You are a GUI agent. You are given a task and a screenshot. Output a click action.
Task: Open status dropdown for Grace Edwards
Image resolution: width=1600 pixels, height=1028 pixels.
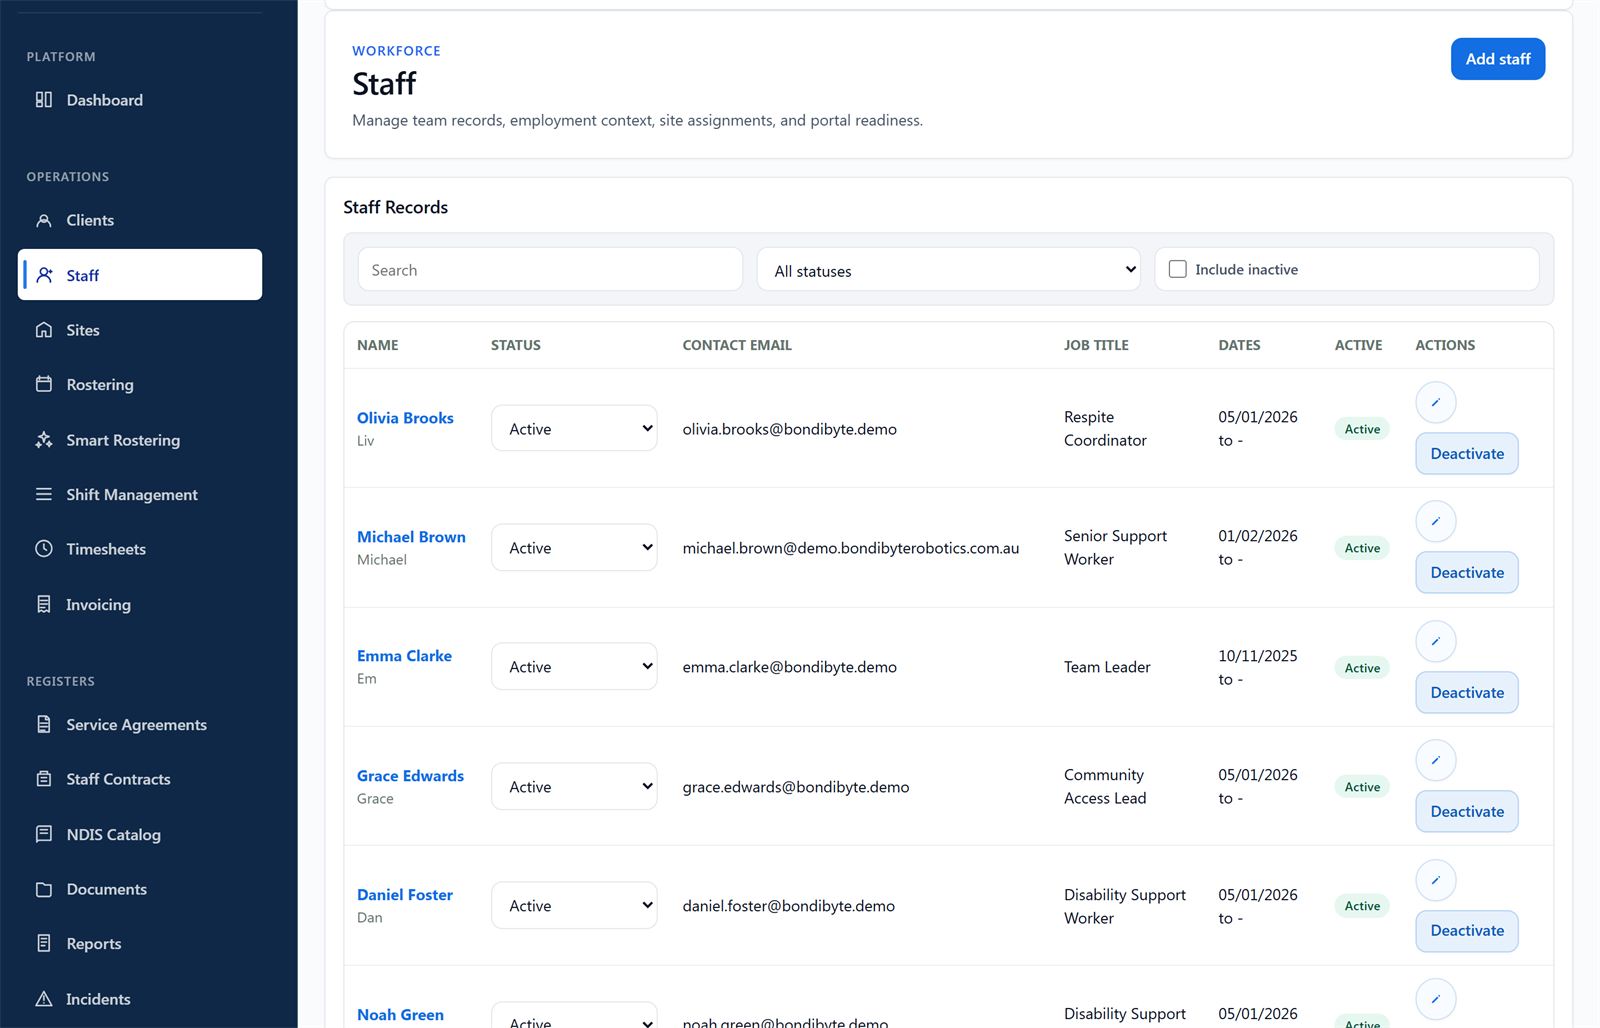click(574, 786)
